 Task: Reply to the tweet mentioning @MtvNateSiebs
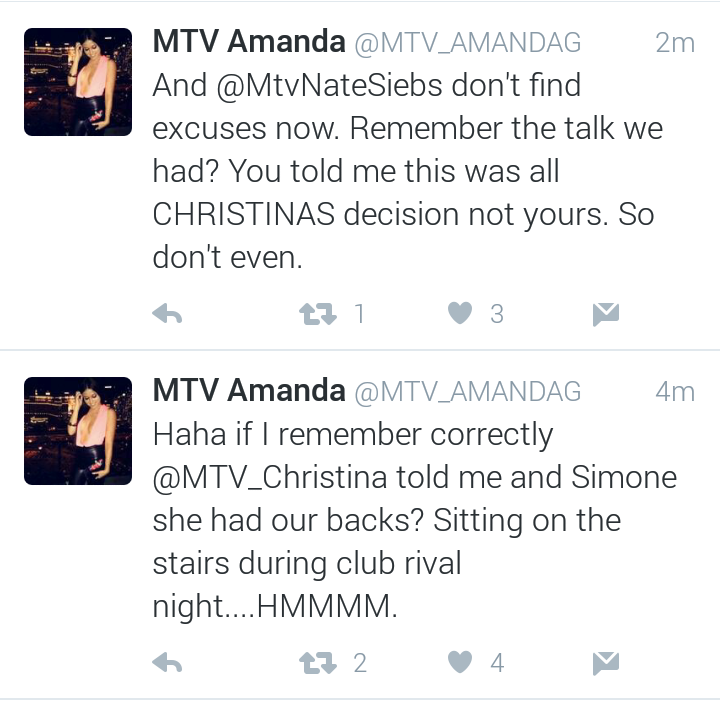167,315
